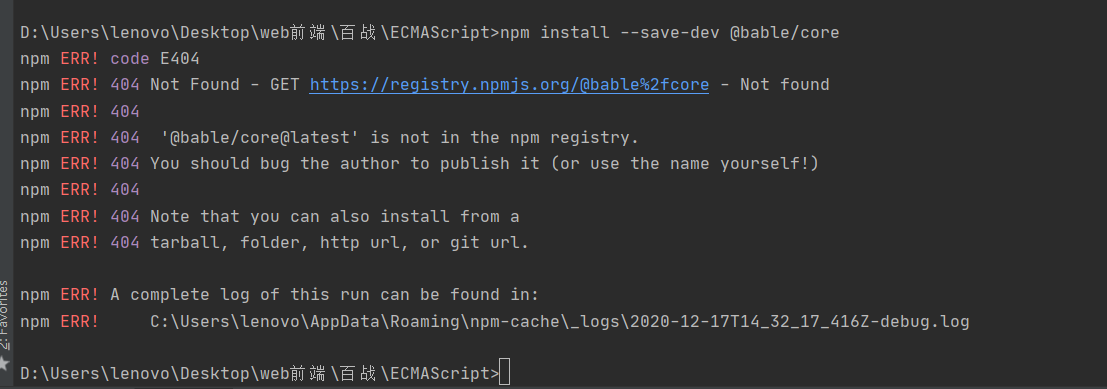The height and width of the screenshot is (389, 1107).
Task: Open the 2: Favorites tool window tab
Action: point(4,316)
